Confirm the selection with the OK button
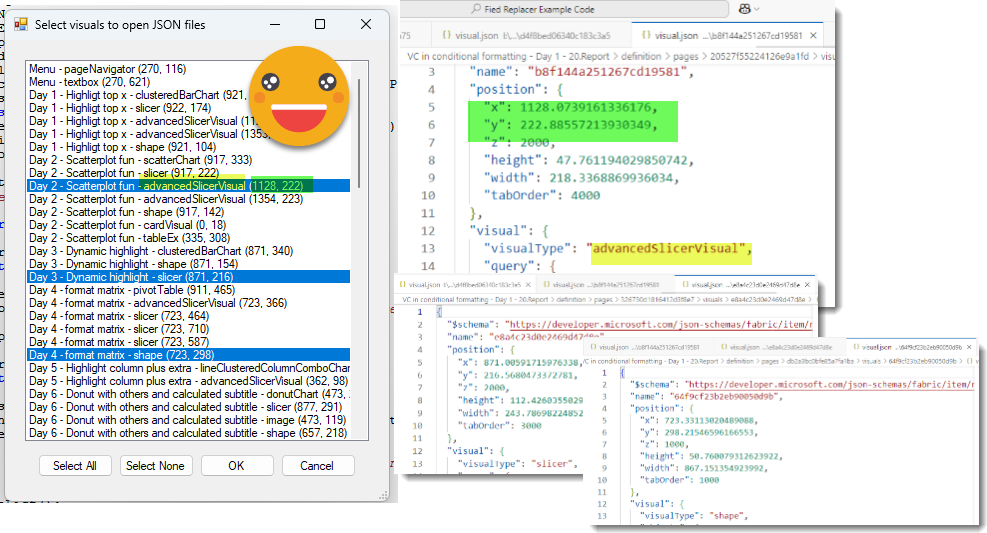This screenshot has width=987, height=533. (x=237, y=465)
